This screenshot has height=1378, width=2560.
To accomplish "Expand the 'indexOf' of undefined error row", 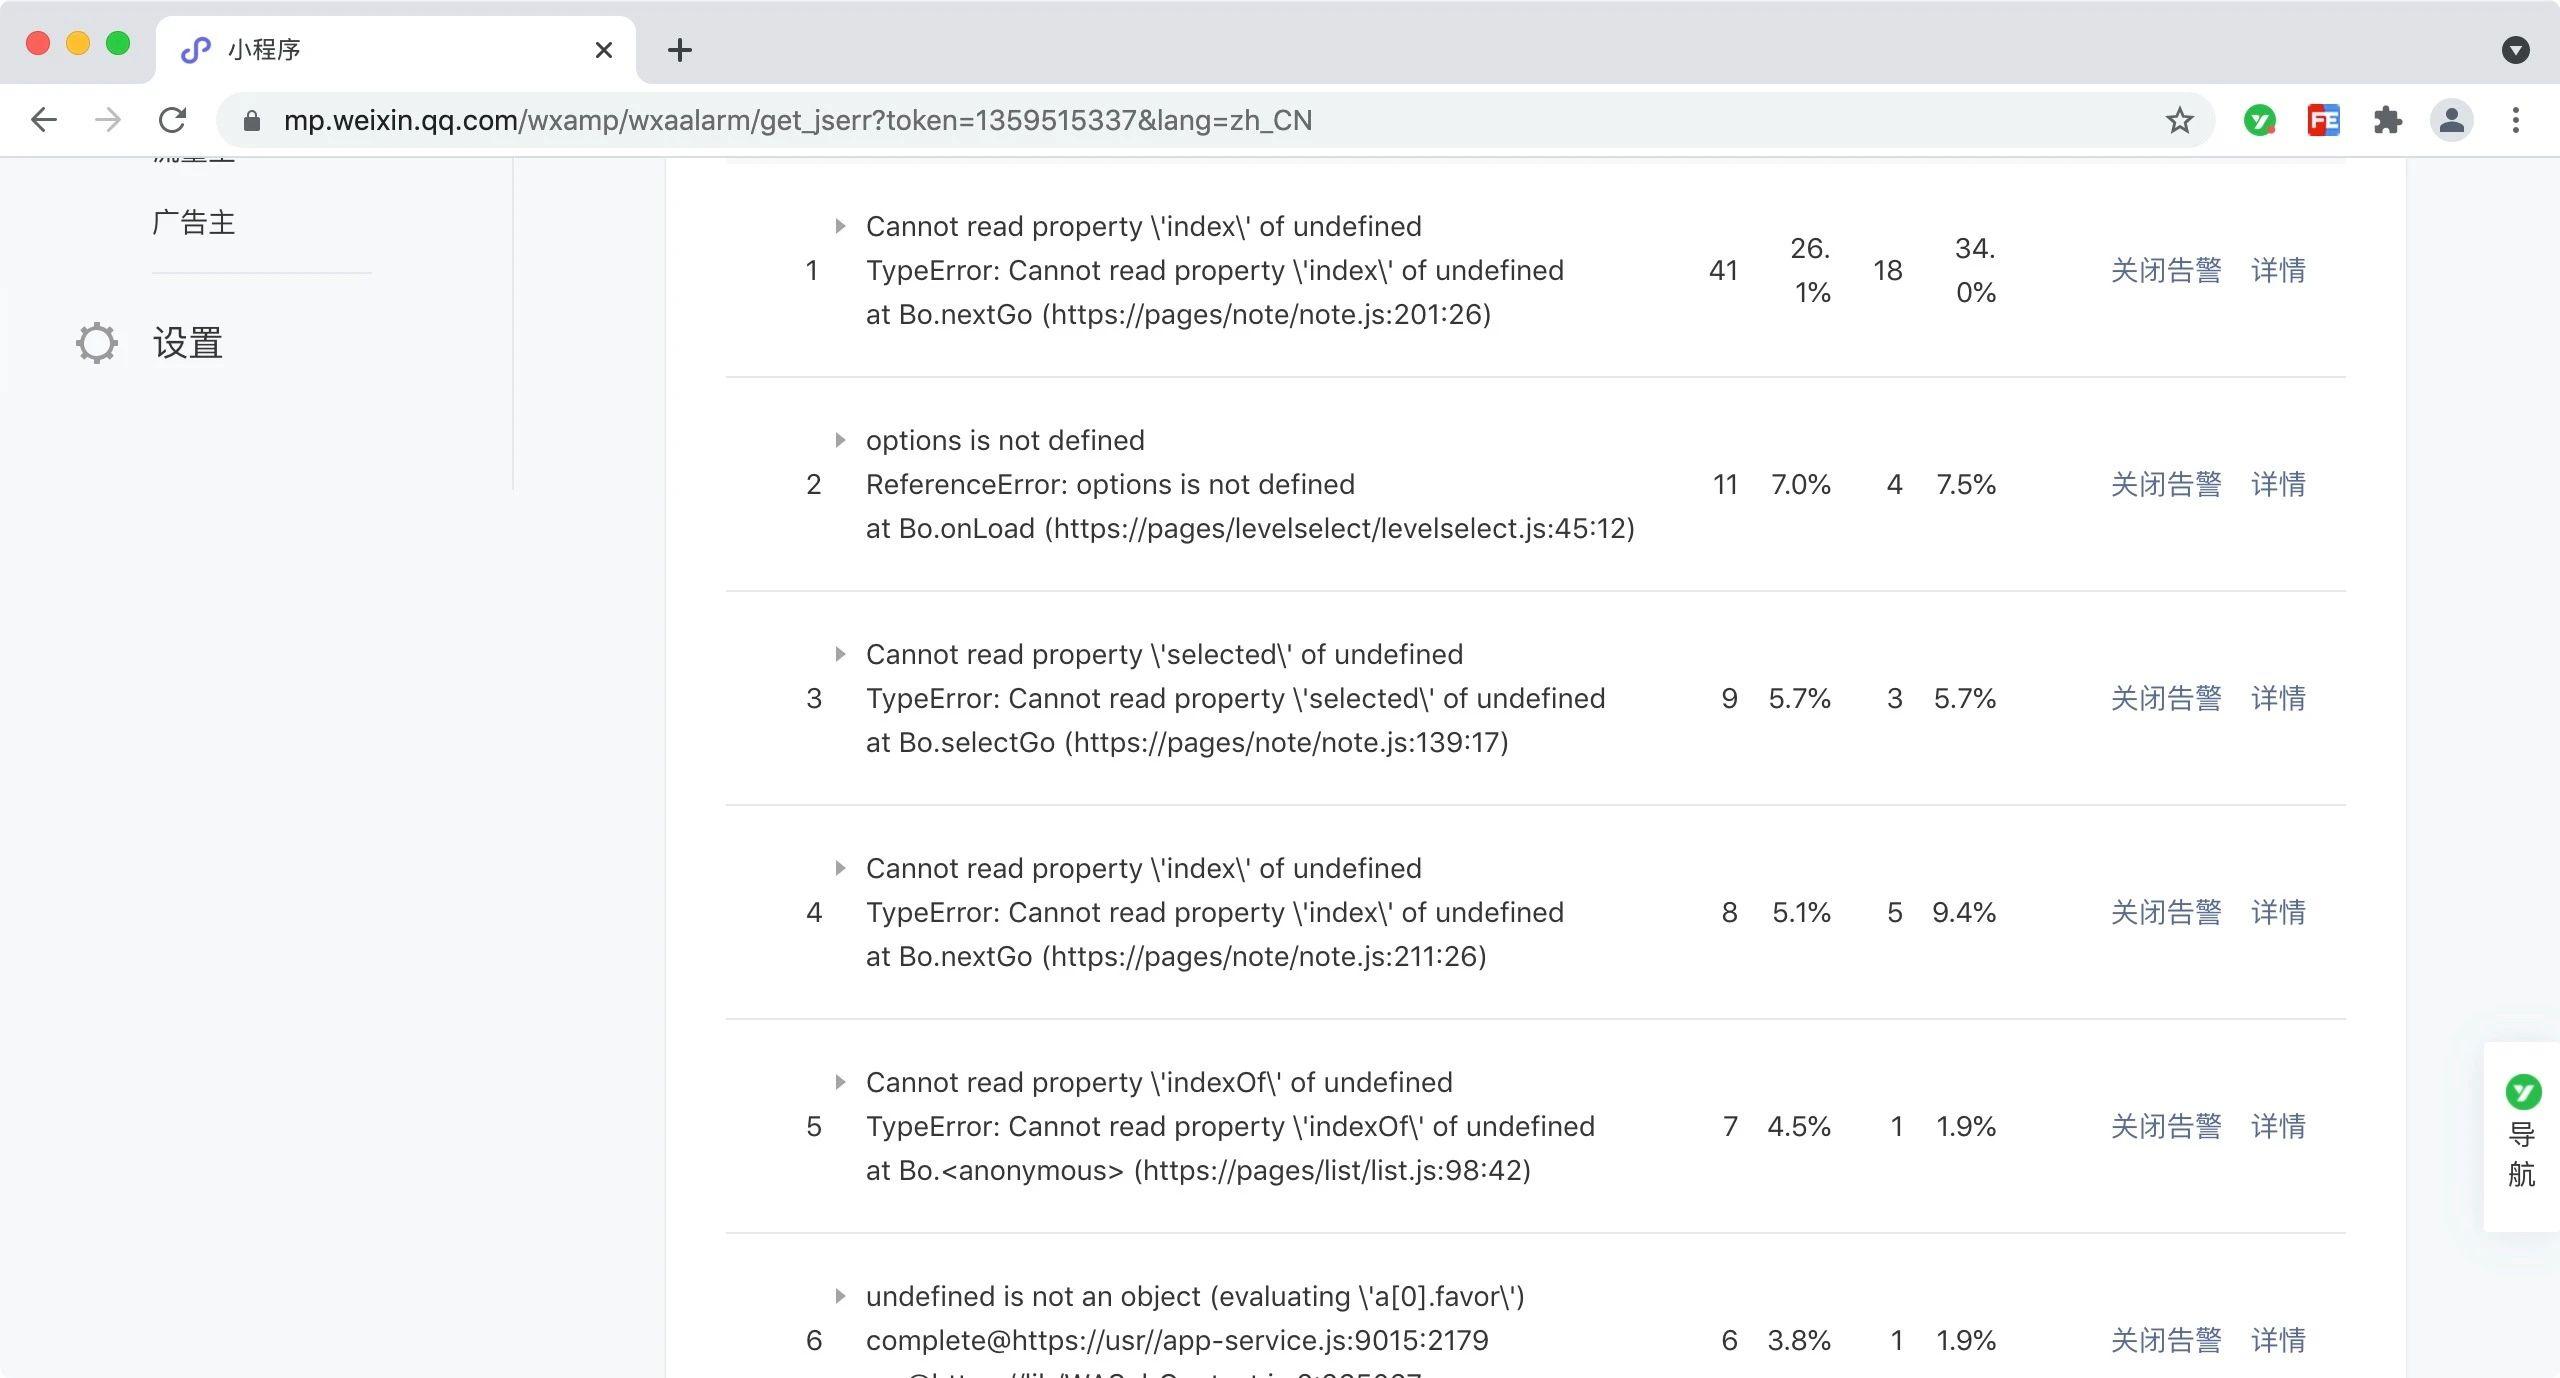I will pyautogui.click(x=840, y=1082).
